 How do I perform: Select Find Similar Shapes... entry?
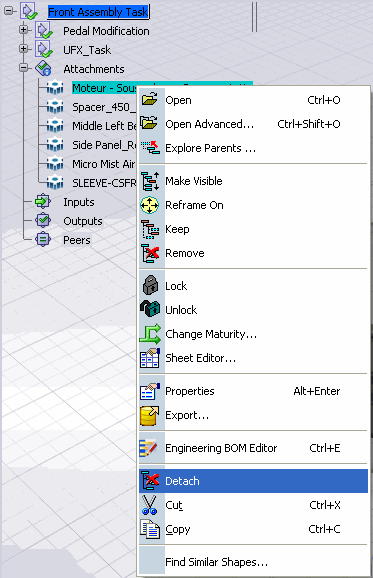pyautogui.click(x=254, y=562)
